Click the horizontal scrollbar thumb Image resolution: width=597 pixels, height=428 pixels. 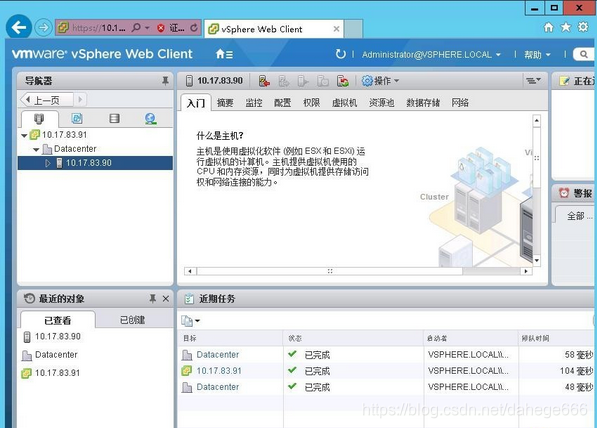pos(330,271)
